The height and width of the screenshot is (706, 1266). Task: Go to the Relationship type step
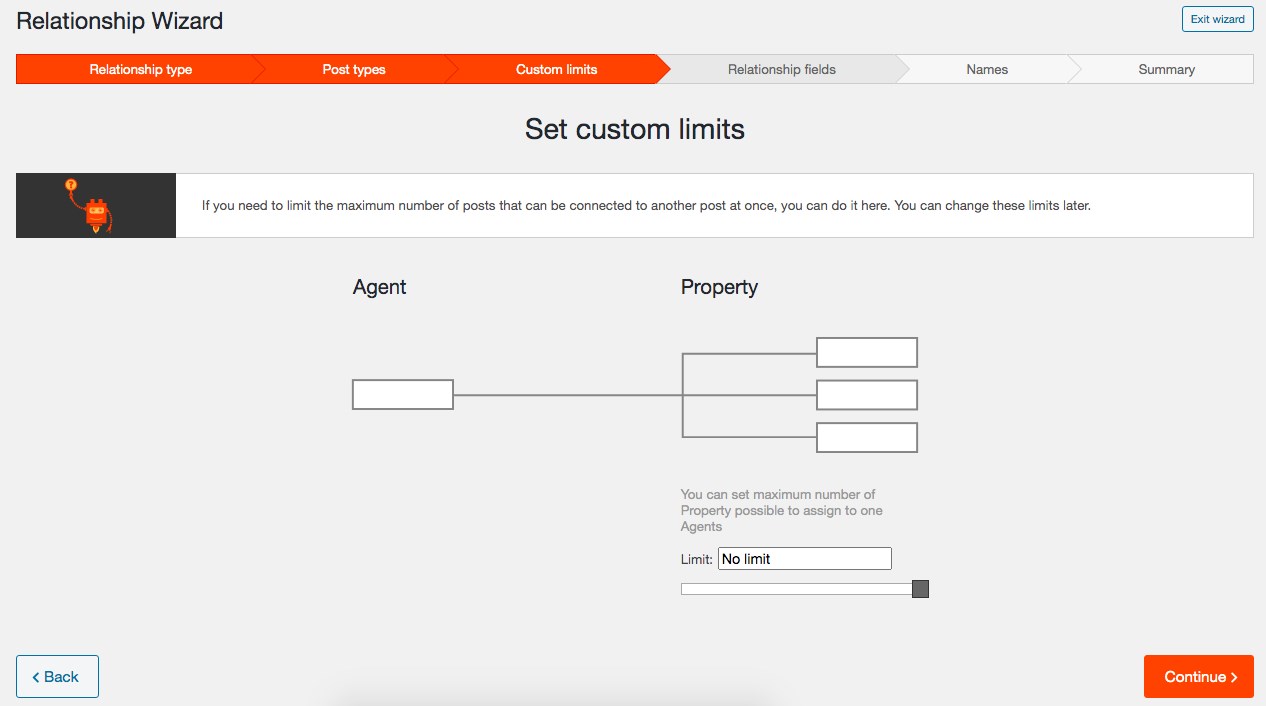(140, 69)
